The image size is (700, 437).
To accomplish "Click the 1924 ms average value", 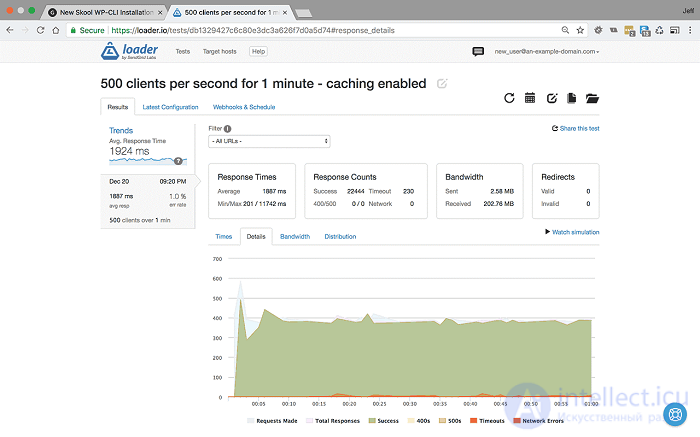I will (129, 151).
